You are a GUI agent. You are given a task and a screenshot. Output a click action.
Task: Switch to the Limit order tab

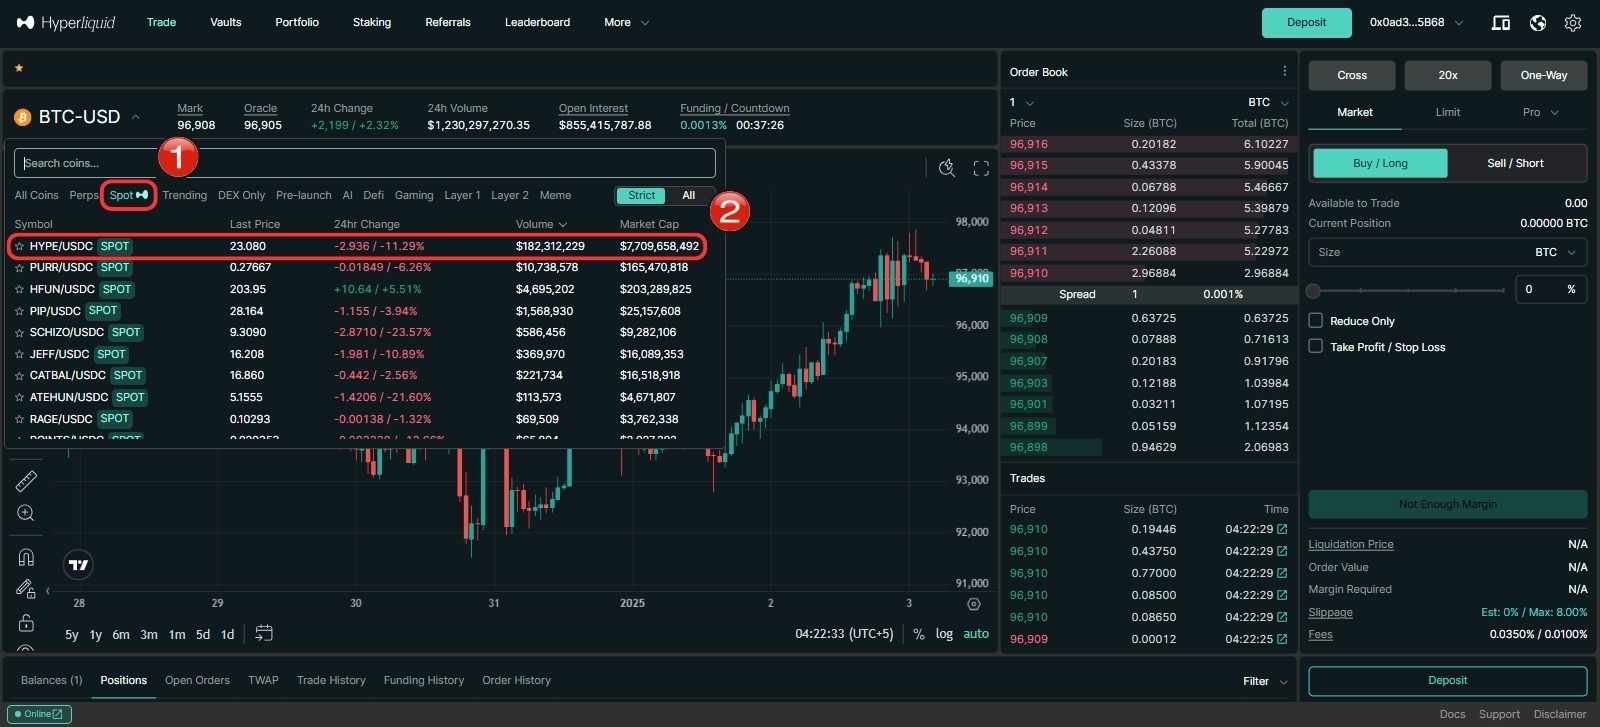click(1448, 112)
